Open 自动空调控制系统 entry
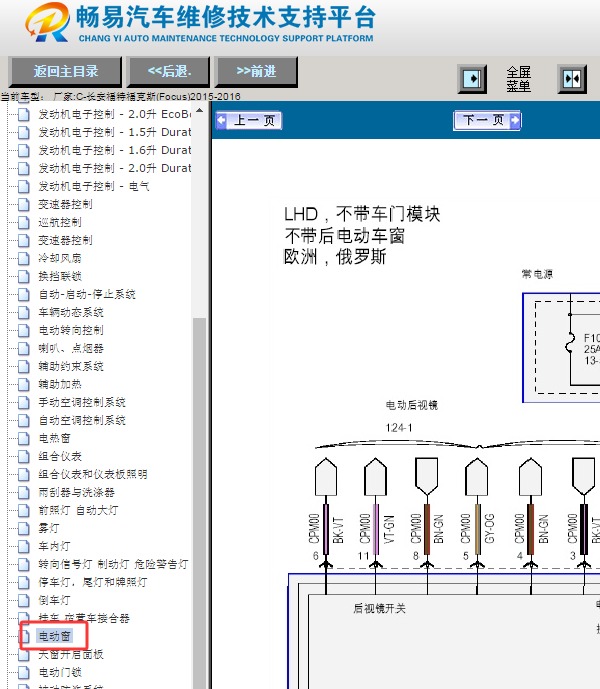The width and height of the screenshot is (600, 689). tap(82, 421)
